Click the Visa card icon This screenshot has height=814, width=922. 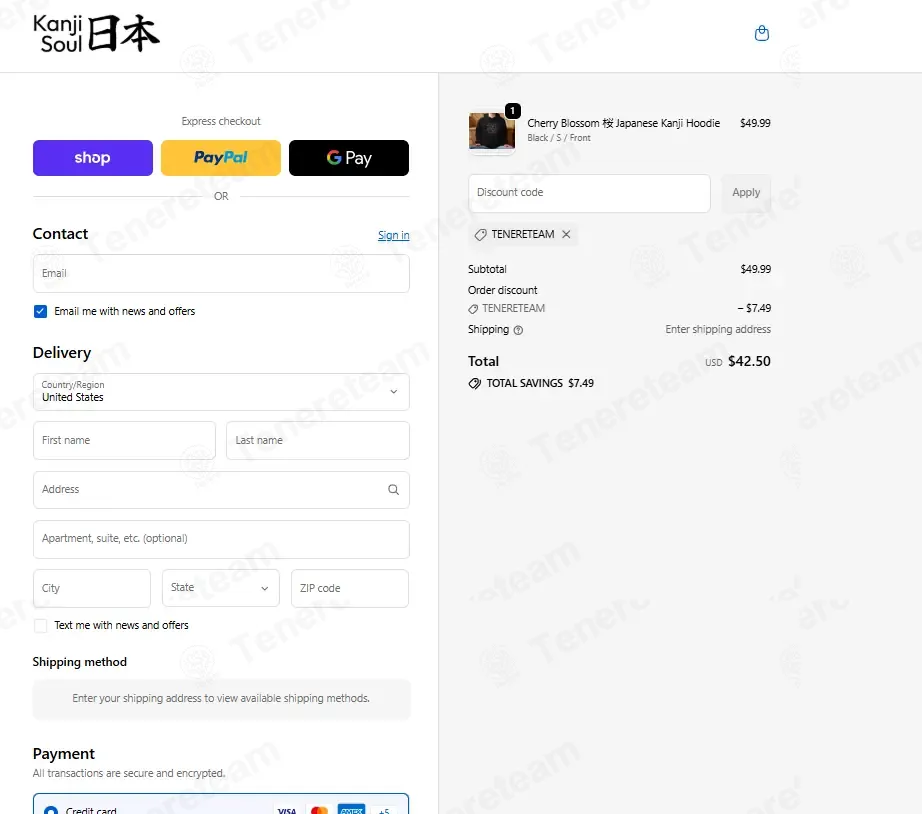pos(287,810)
